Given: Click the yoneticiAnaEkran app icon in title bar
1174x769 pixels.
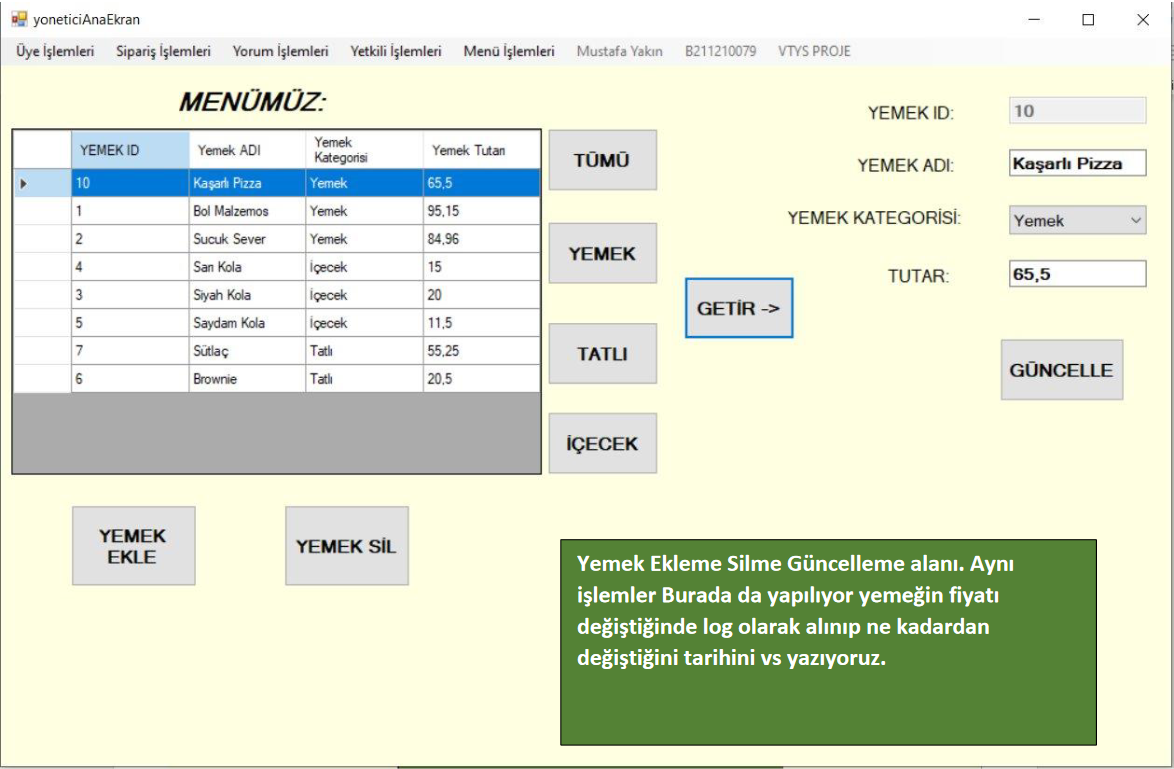Looking at the screenshot, I should tap(18, 19).
